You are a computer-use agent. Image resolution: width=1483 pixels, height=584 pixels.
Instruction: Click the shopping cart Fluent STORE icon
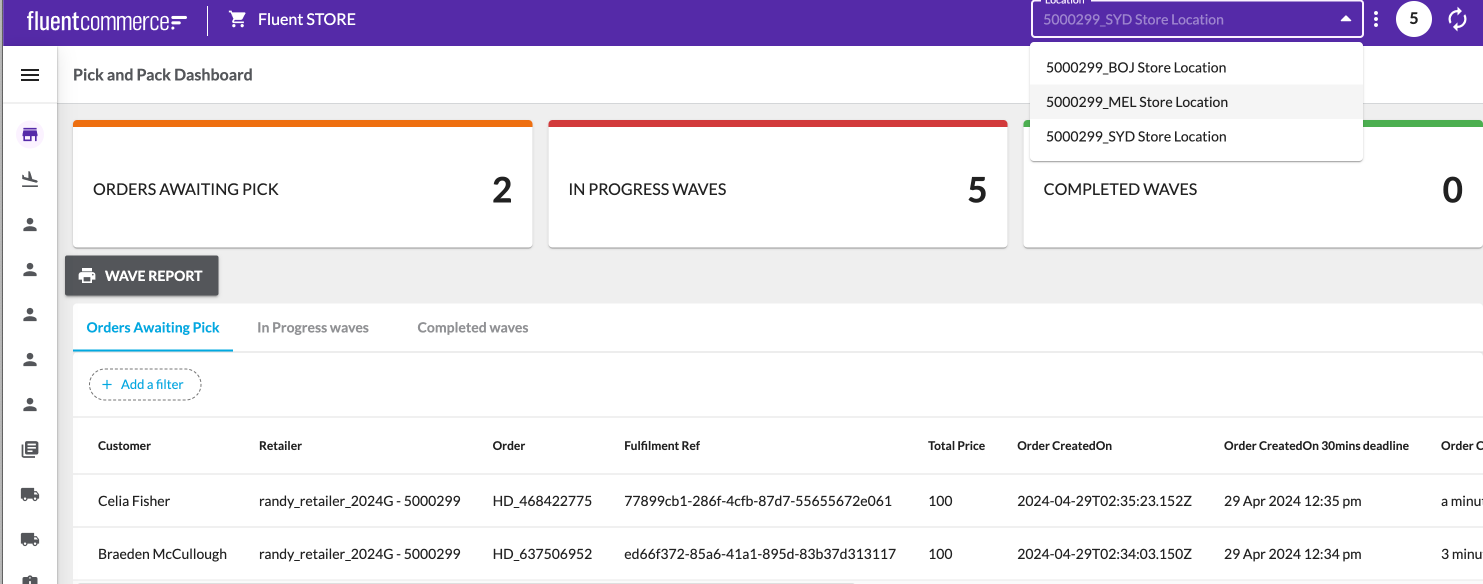tap(238, 19)
